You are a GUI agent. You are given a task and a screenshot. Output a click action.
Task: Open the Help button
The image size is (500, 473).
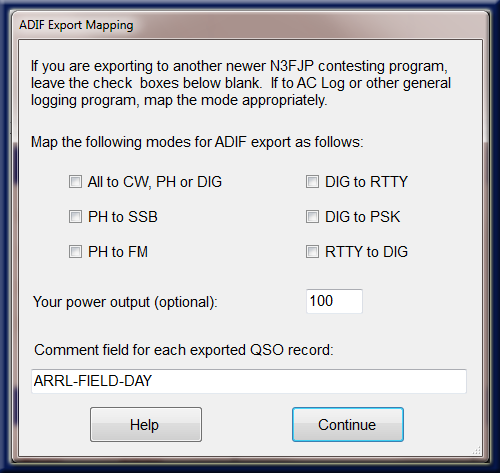(x=146, y=424)
